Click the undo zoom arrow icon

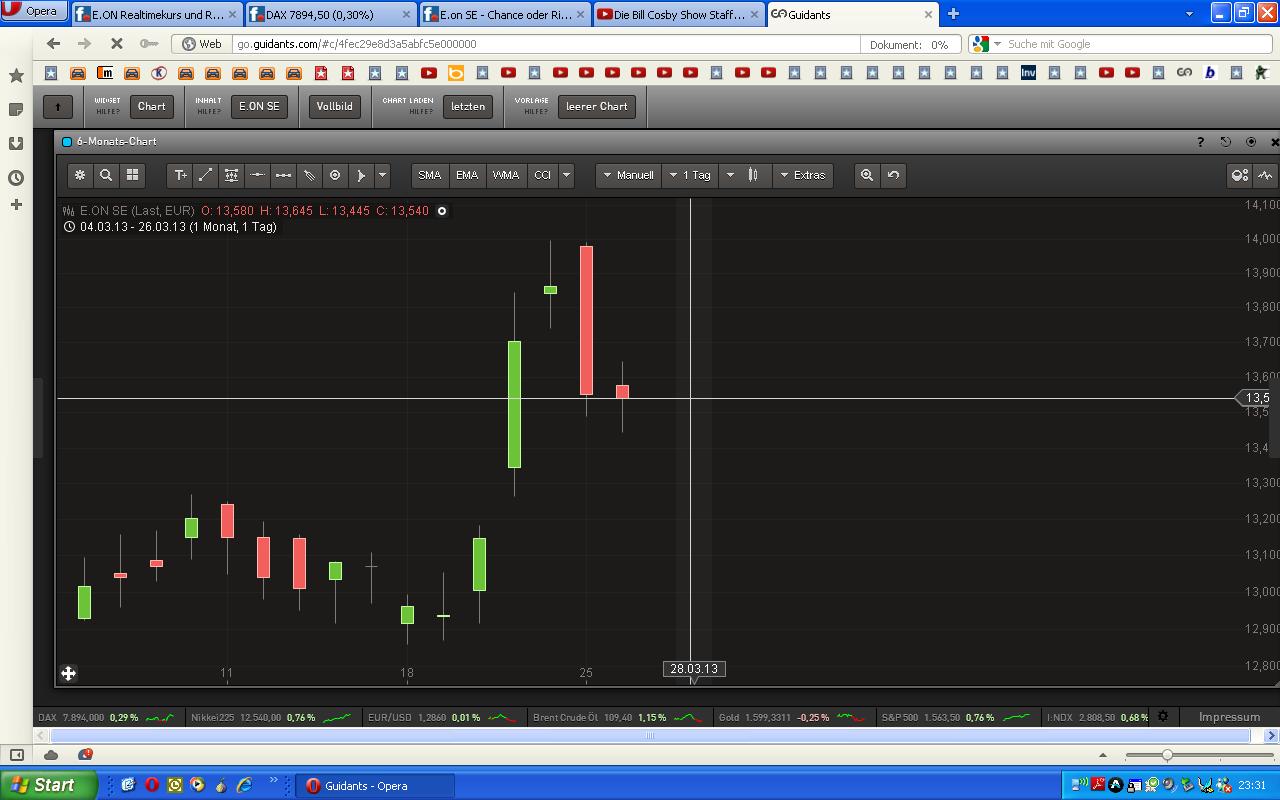(x=893, y=175)
